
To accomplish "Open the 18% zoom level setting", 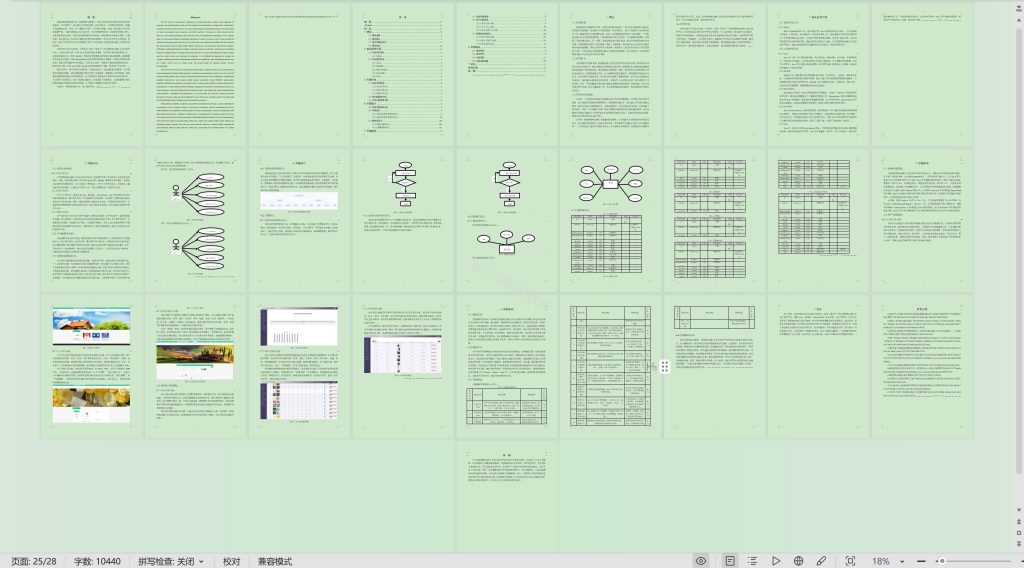I will (x=880, y=561).
